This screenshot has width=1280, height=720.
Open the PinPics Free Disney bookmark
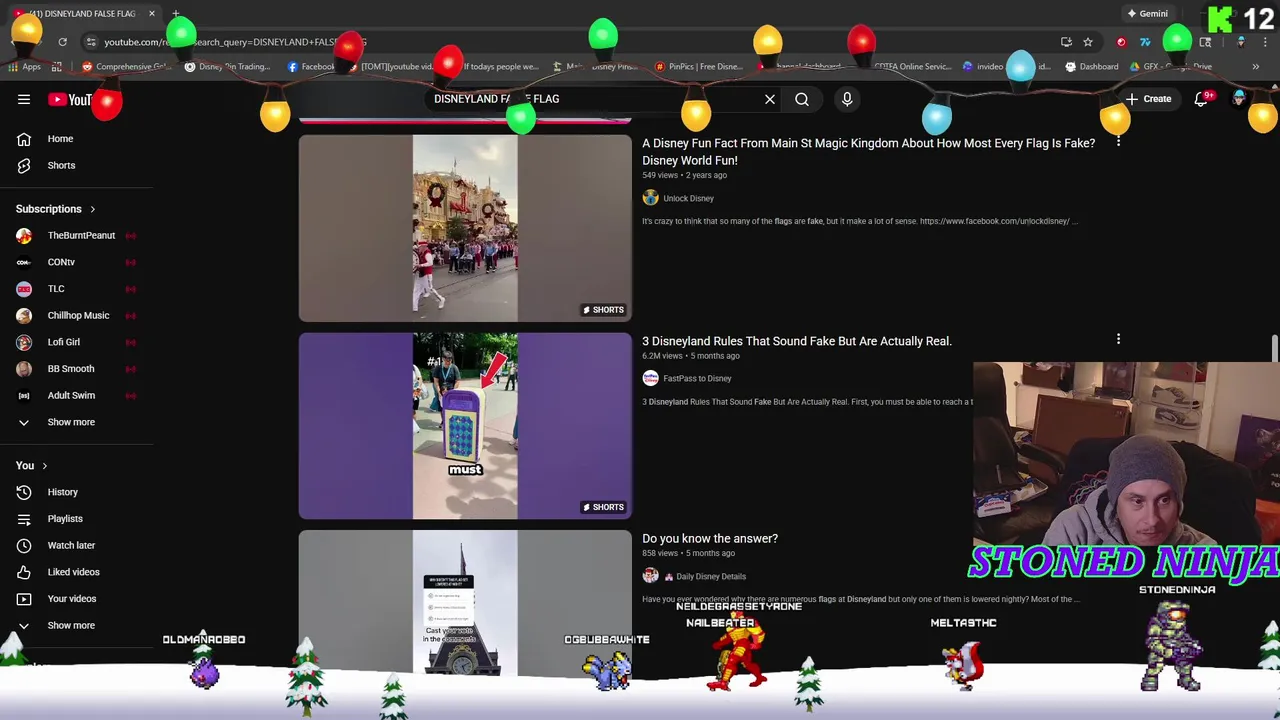click(x=698, y=67)
